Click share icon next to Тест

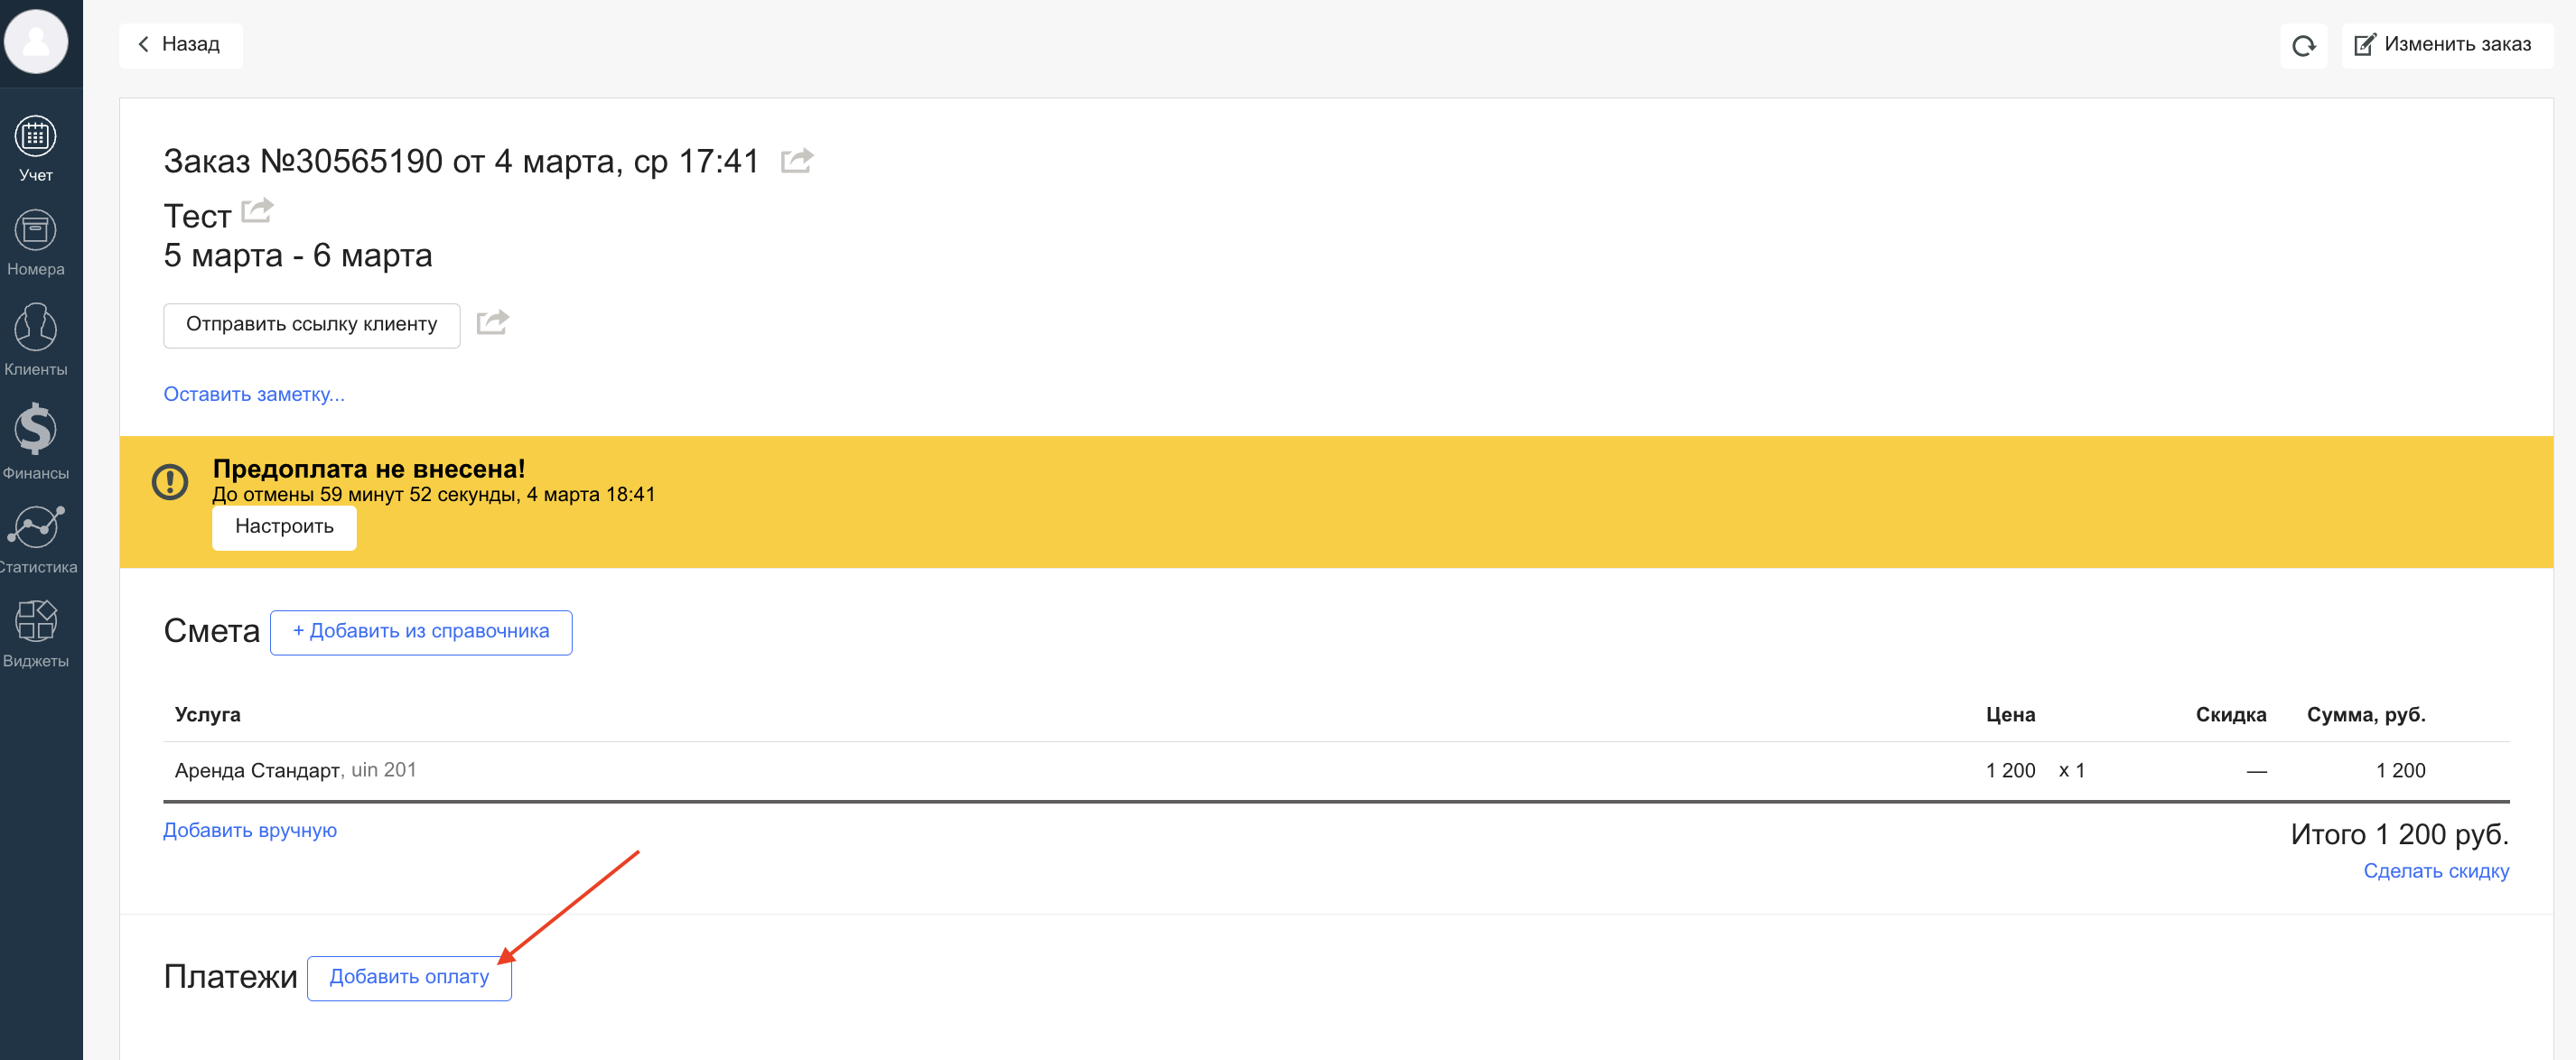pos(257,210)
